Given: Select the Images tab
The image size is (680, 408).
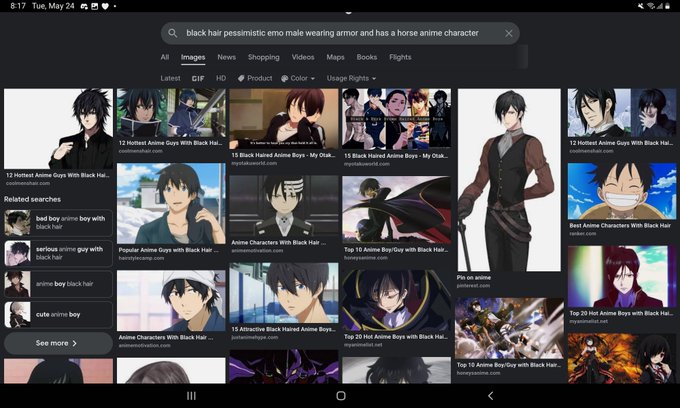Looking at the screenshot, I should (x=193, y=57).
